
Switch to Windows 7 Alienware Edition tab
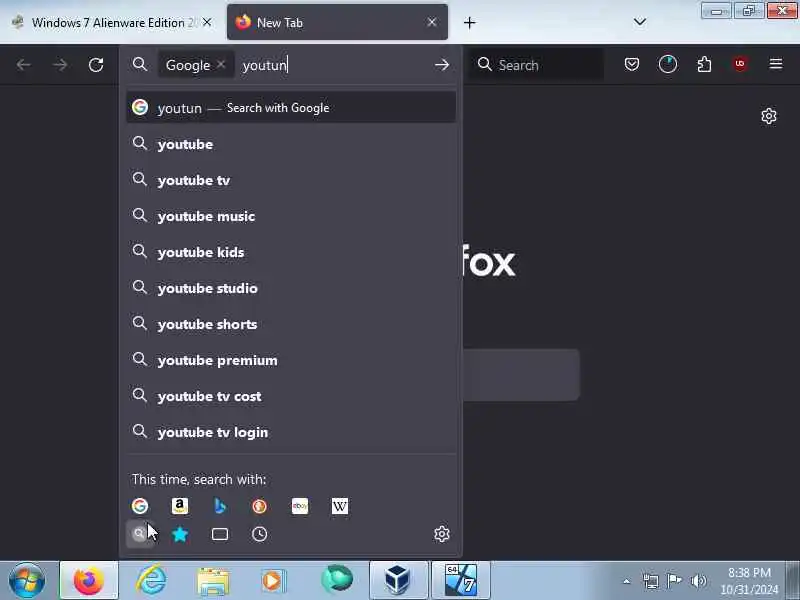(107, 22)
